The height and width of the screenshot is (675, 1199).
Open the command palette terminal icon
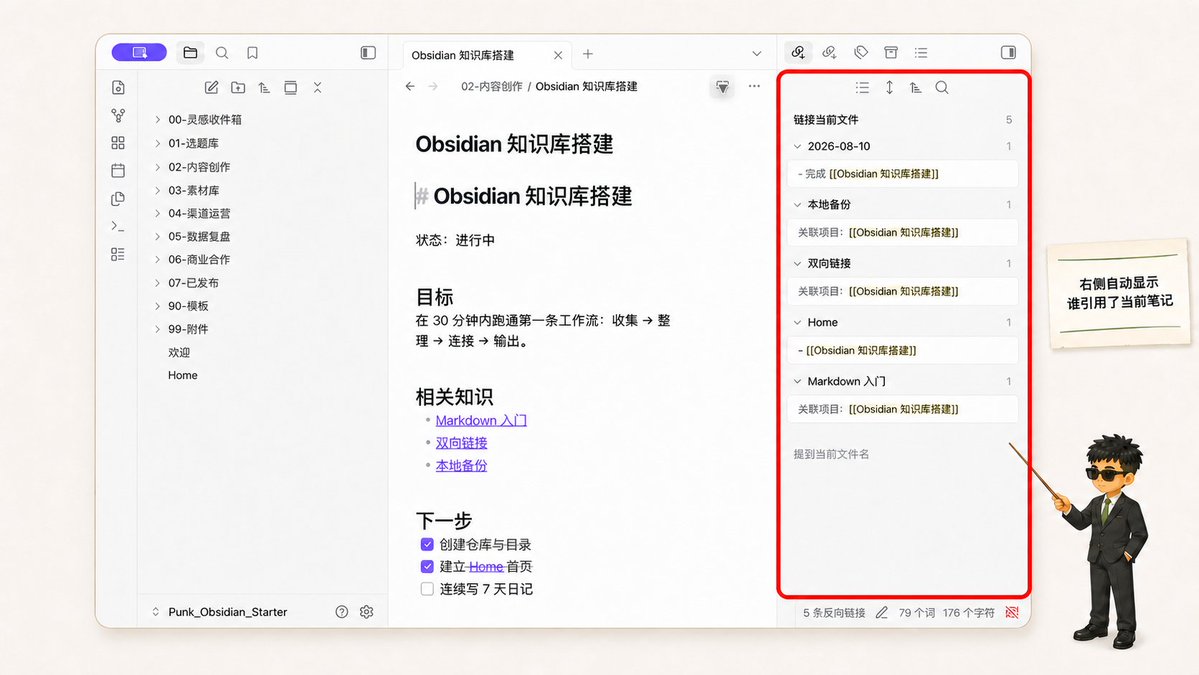(x=118, y=226)
